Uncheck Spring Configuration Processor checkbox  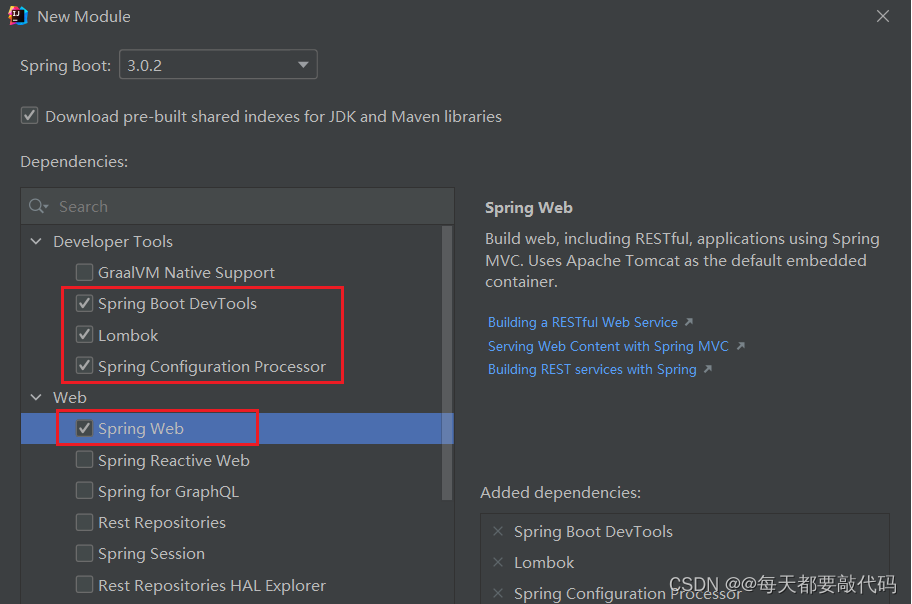pyautogui.click(x=84, y=366)
